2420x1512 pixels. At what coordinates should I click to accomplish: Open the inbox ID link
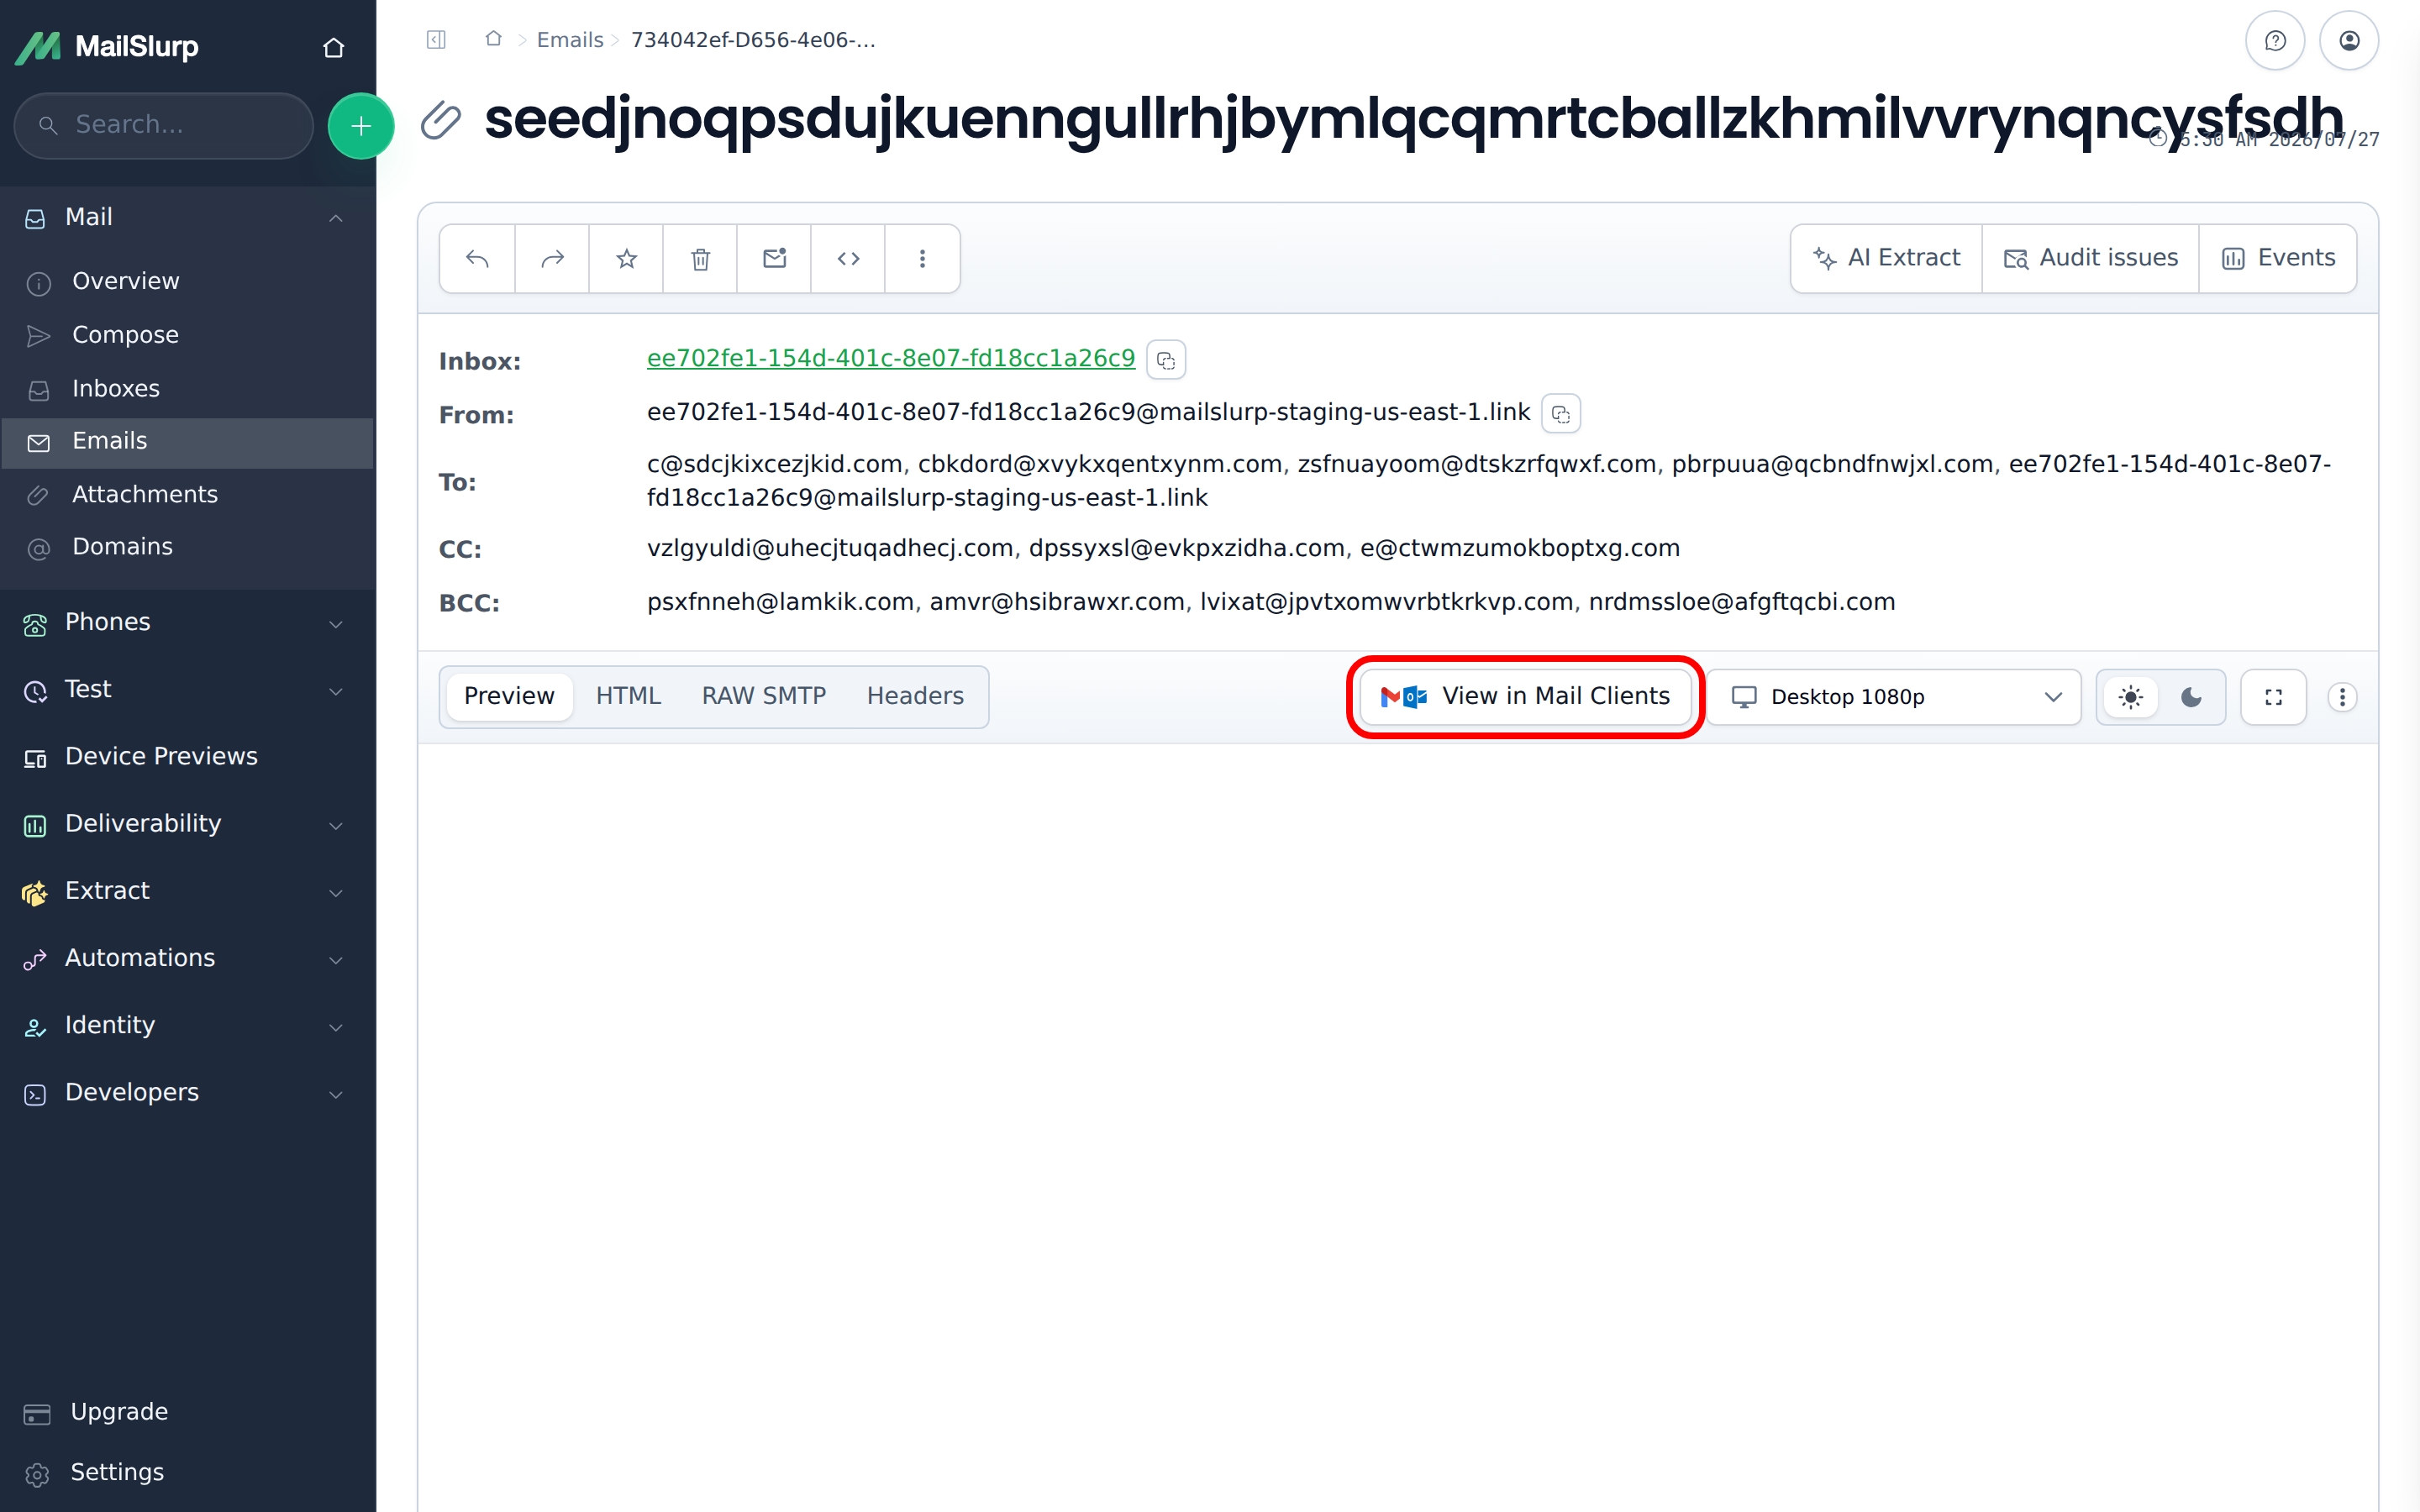point(890,358)
